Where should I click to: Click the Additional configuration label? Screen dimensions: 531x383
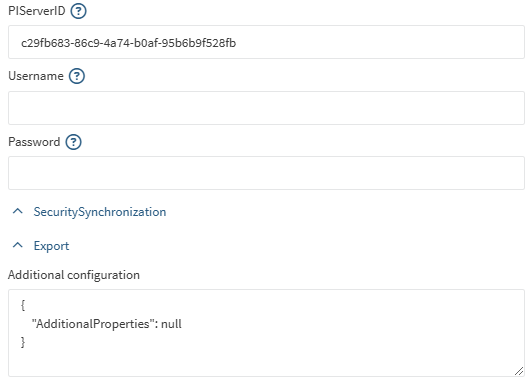74,275
